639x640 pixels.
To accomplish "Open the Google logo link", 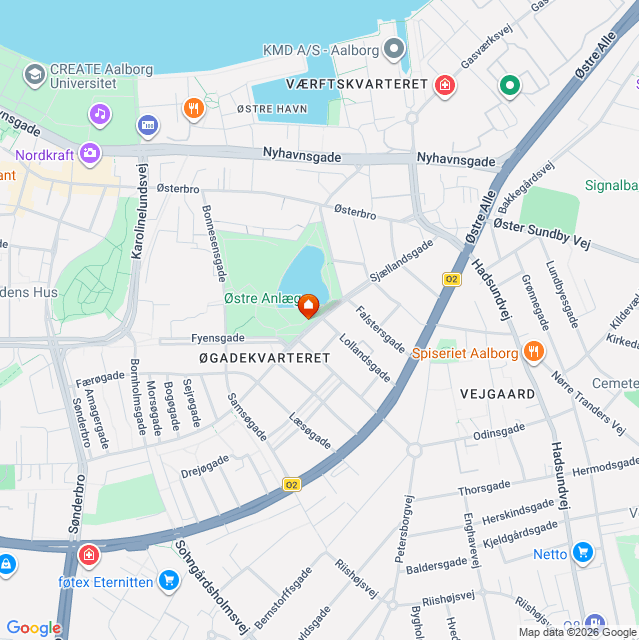I will click(33, 628).
